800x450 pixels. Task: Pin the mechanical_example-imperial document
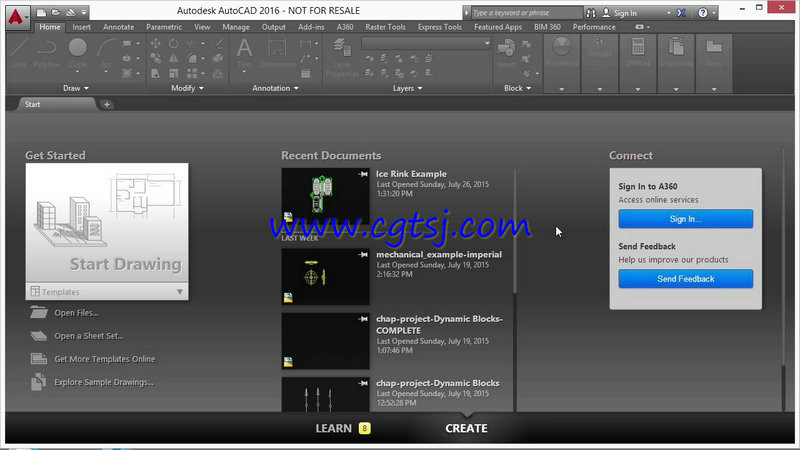363,255
